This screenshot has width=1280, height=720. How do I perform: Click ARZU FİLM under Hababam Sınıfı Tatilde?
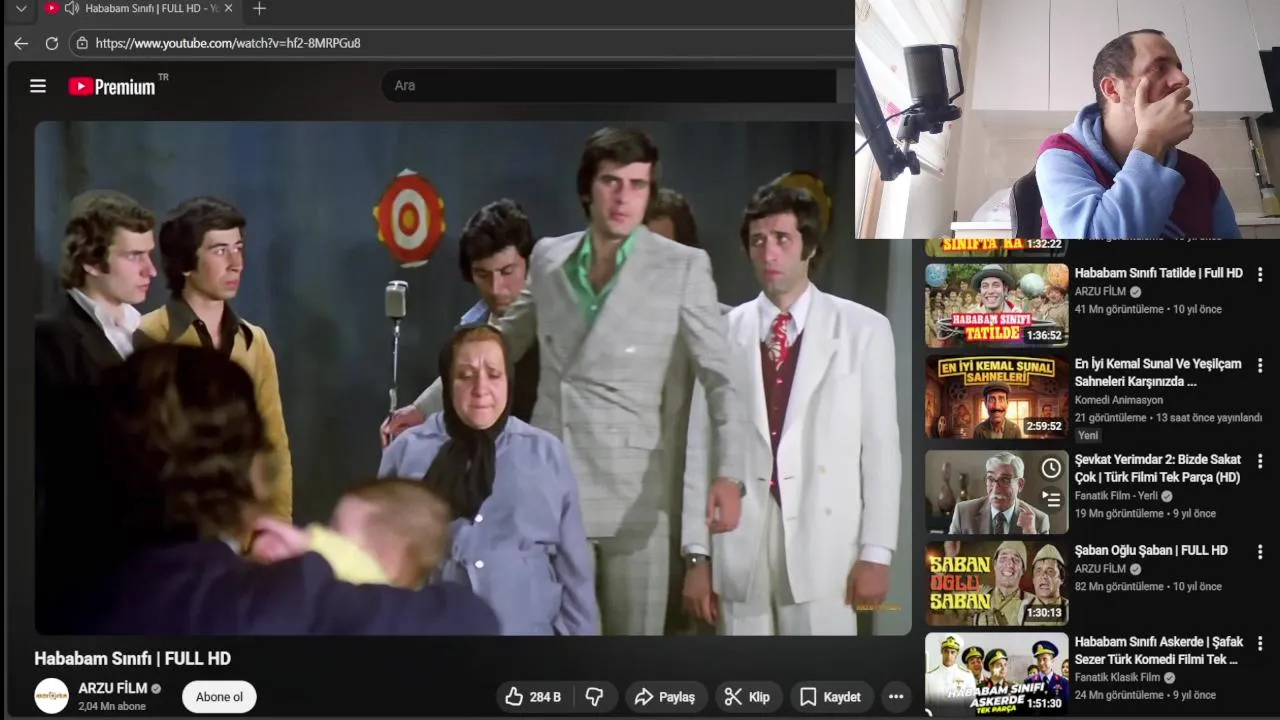[1100, 292]
